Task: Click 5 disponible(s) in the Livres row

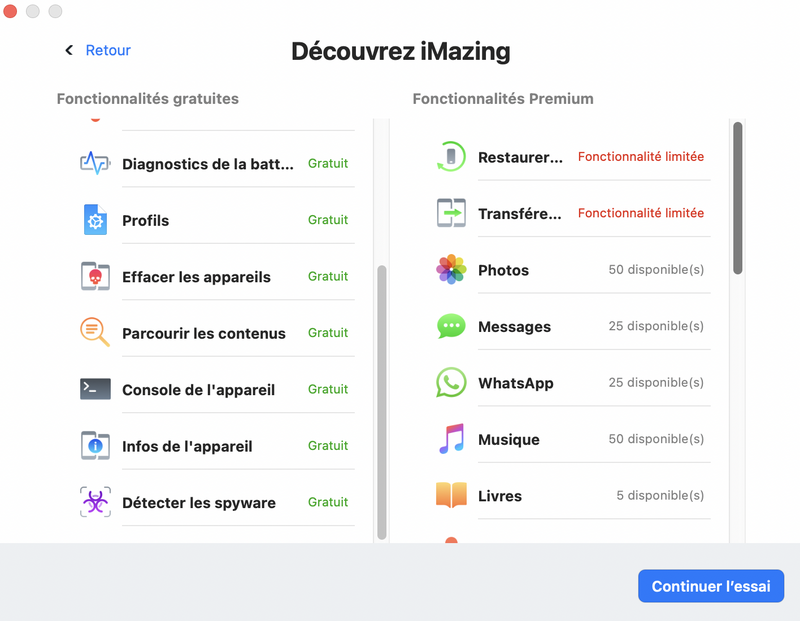Action: point(660,495)
